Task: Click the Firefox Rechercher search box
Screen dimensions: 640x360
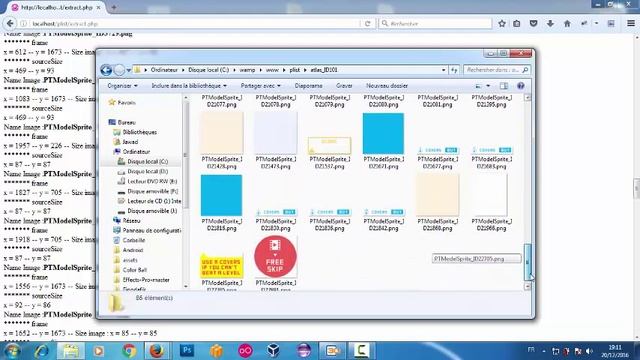Action: pyautogui.click(x=435, y=24)
